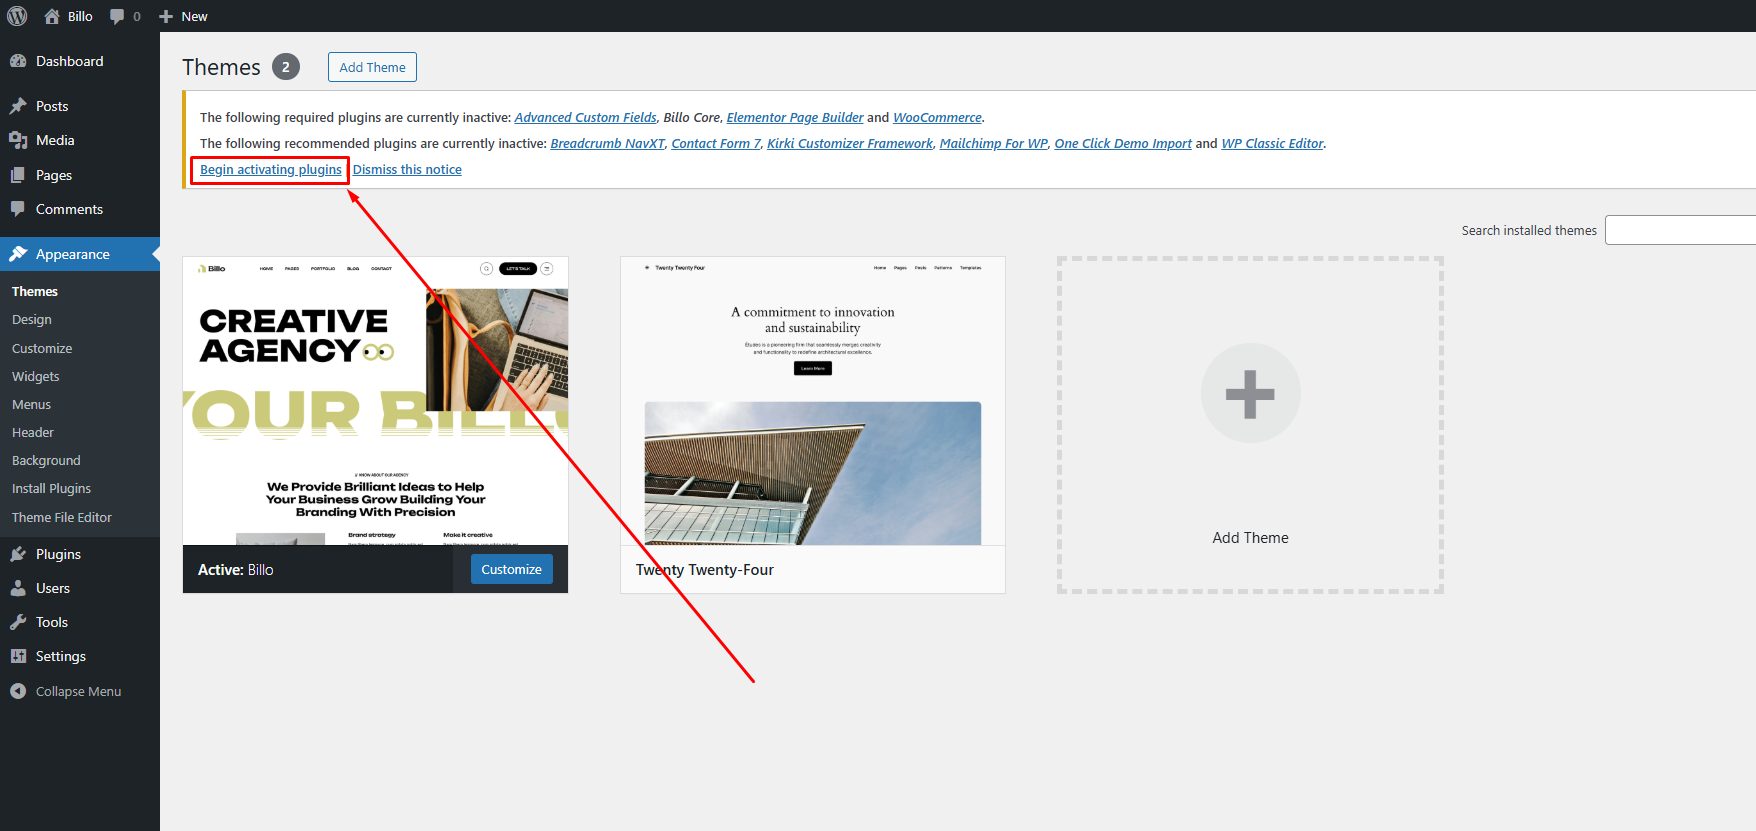Click the comments bubble icon in admin bar
The height and width of the screenshot is (831, 1756).
pyautogui.click(x=118, y=16)
